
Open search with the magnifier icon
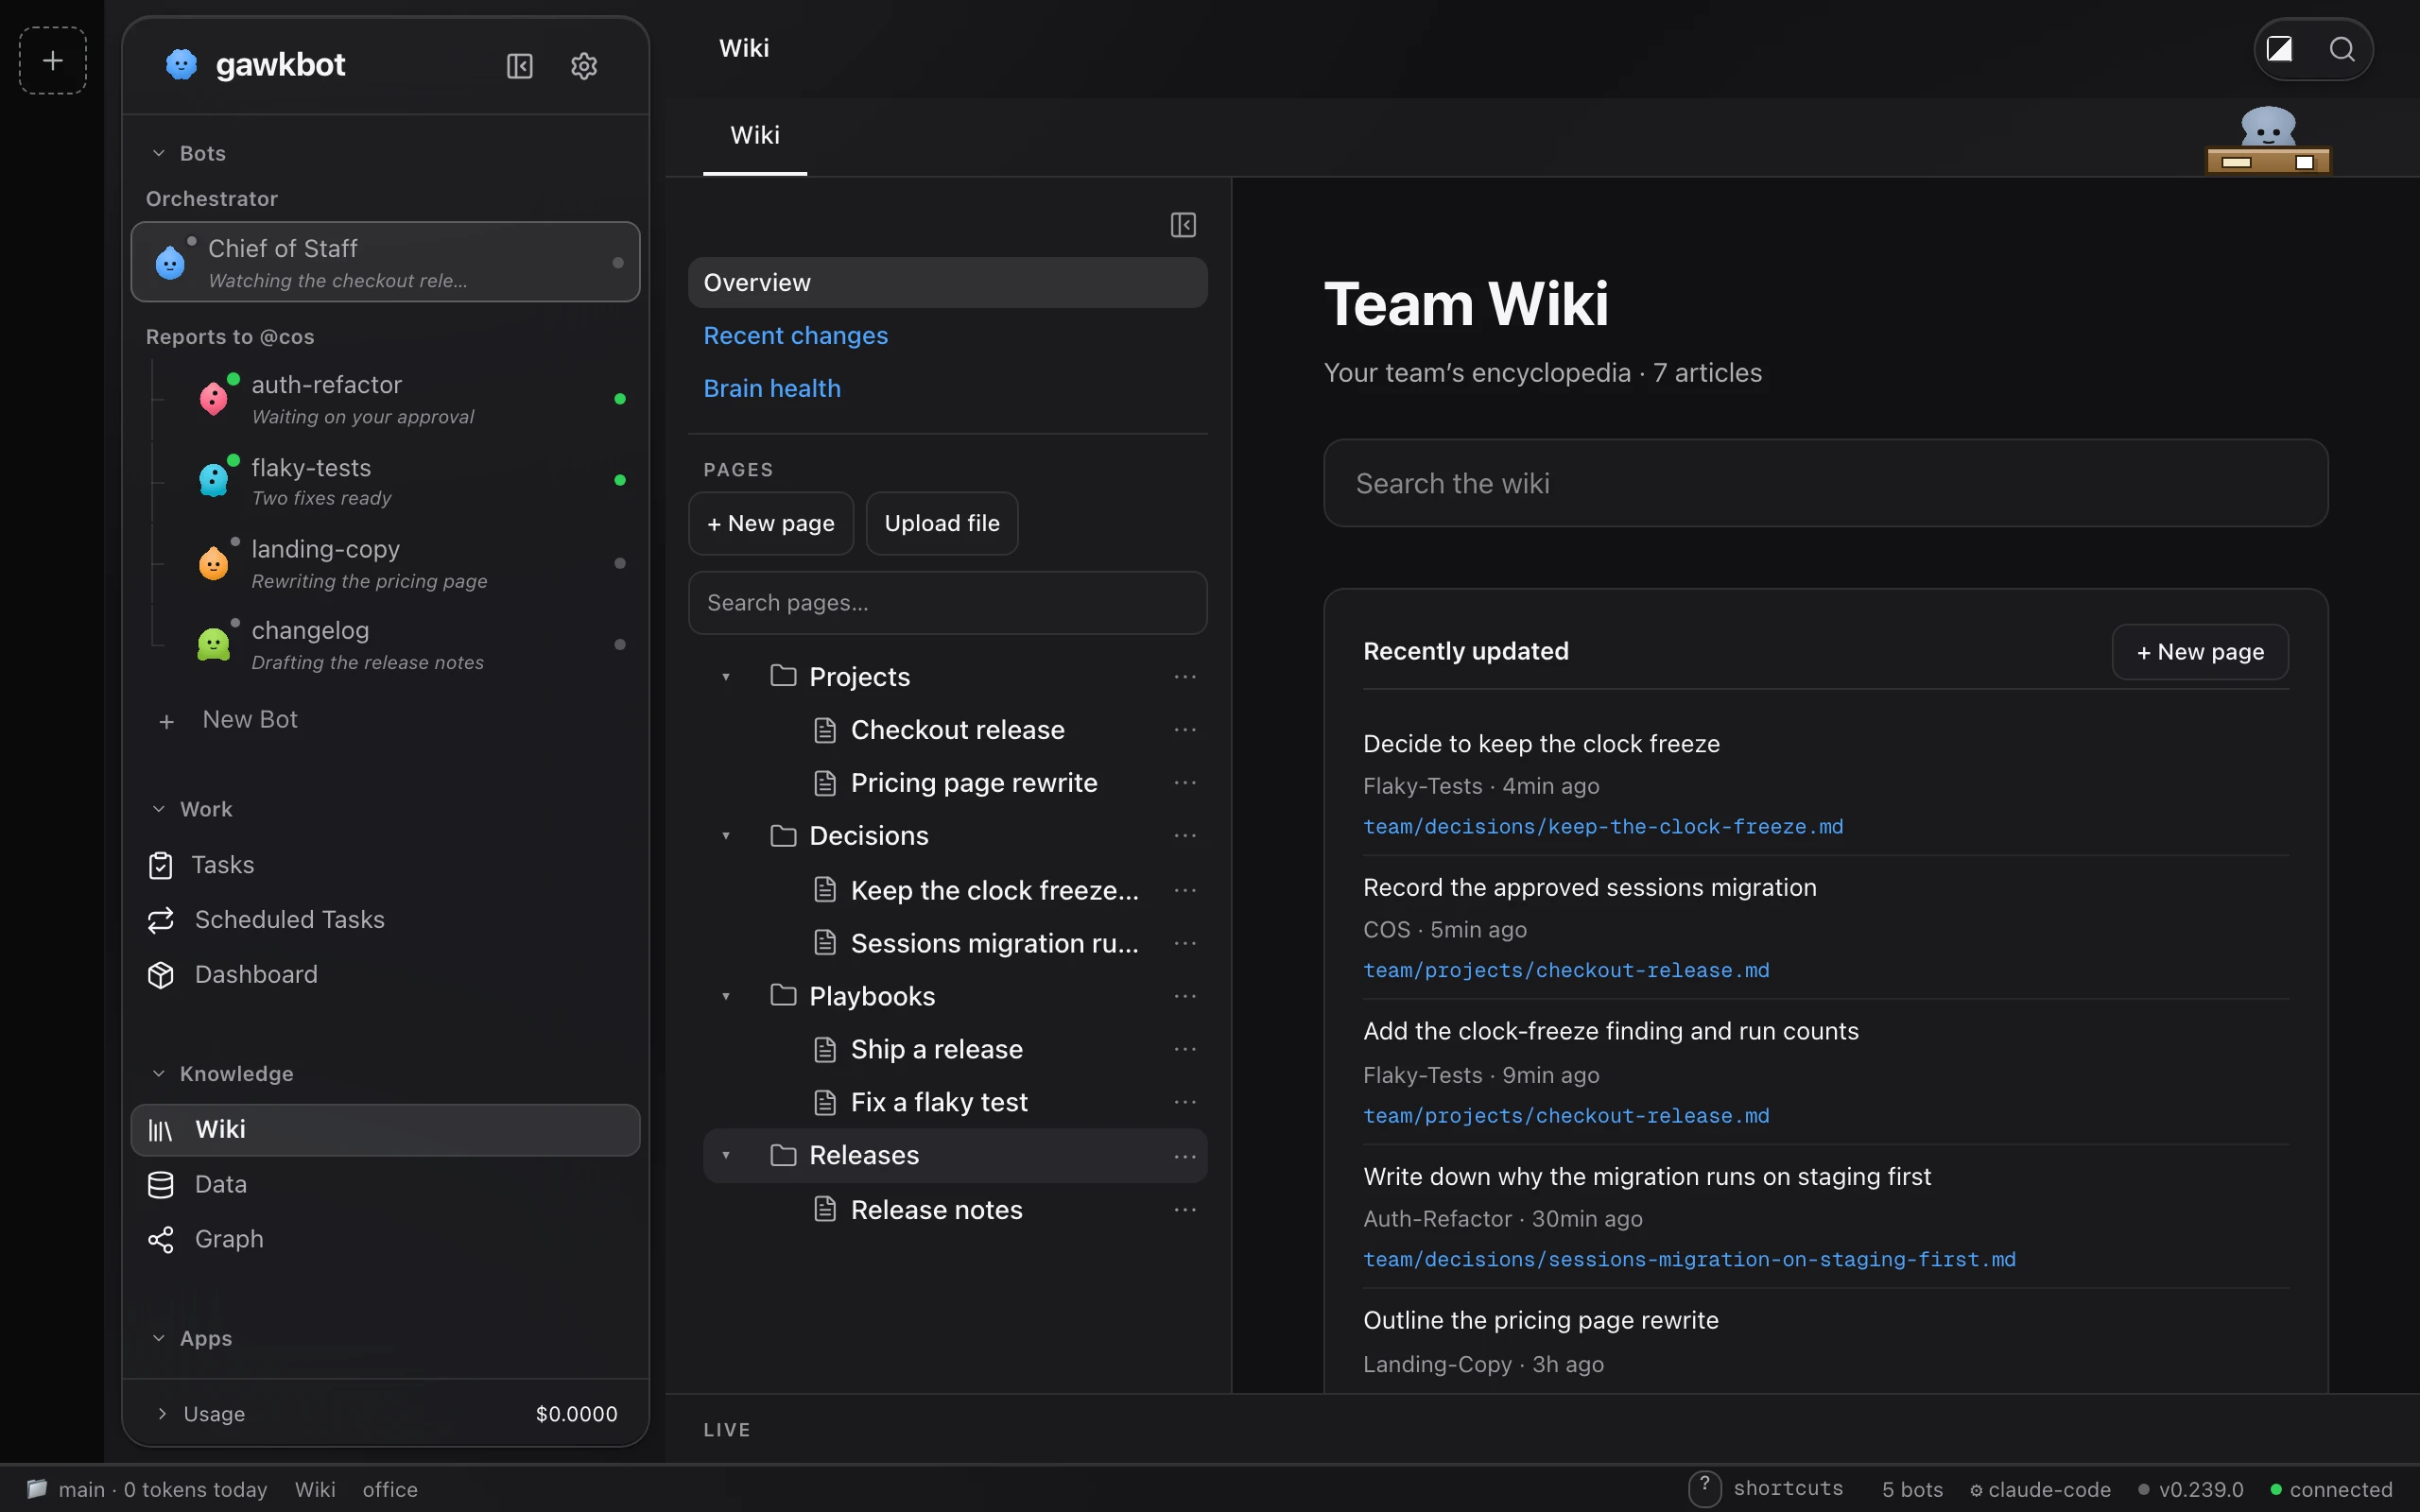coord(2342,49)
